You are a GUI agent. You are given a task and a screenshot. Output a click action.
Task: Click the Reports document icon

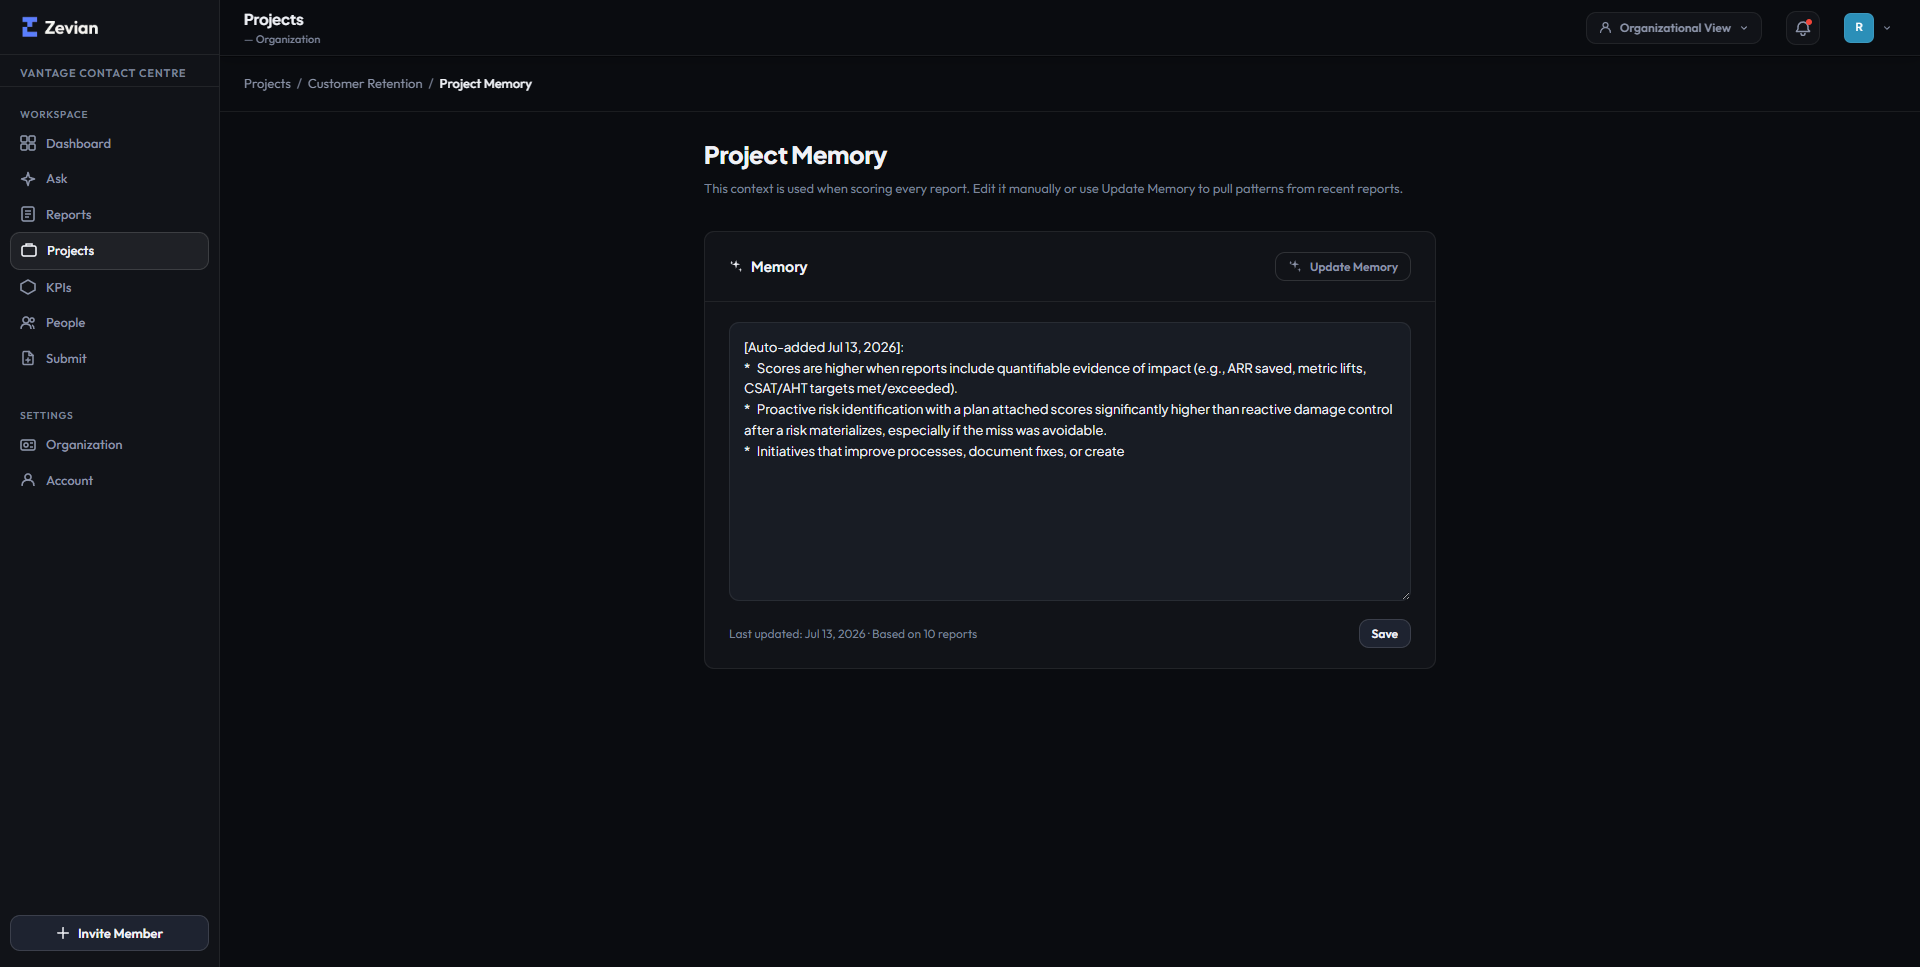(28, 214)
